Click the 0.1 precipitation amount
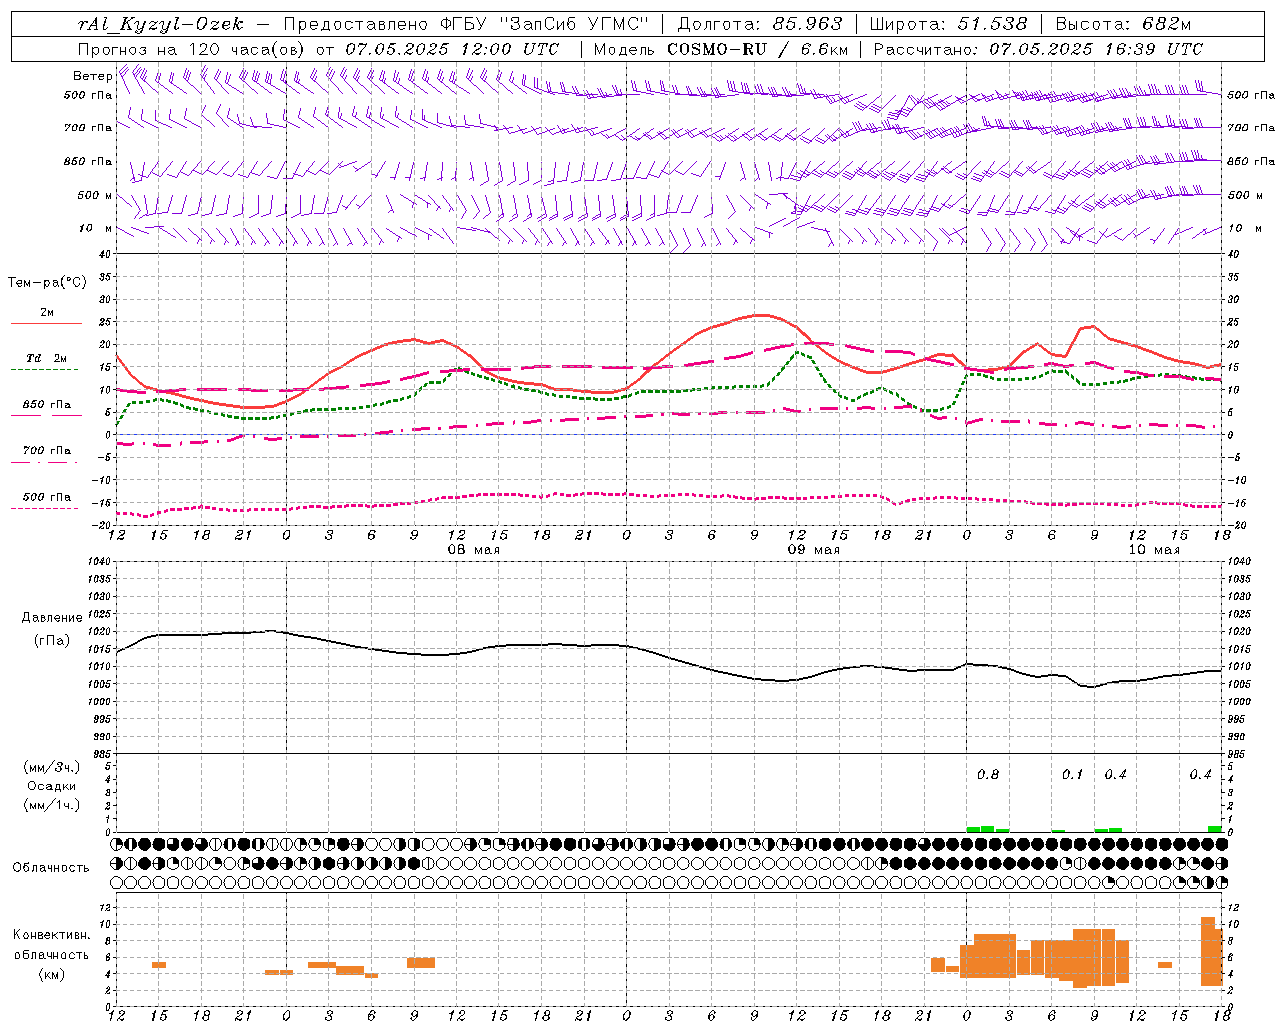 click(x=1073, y=775)
